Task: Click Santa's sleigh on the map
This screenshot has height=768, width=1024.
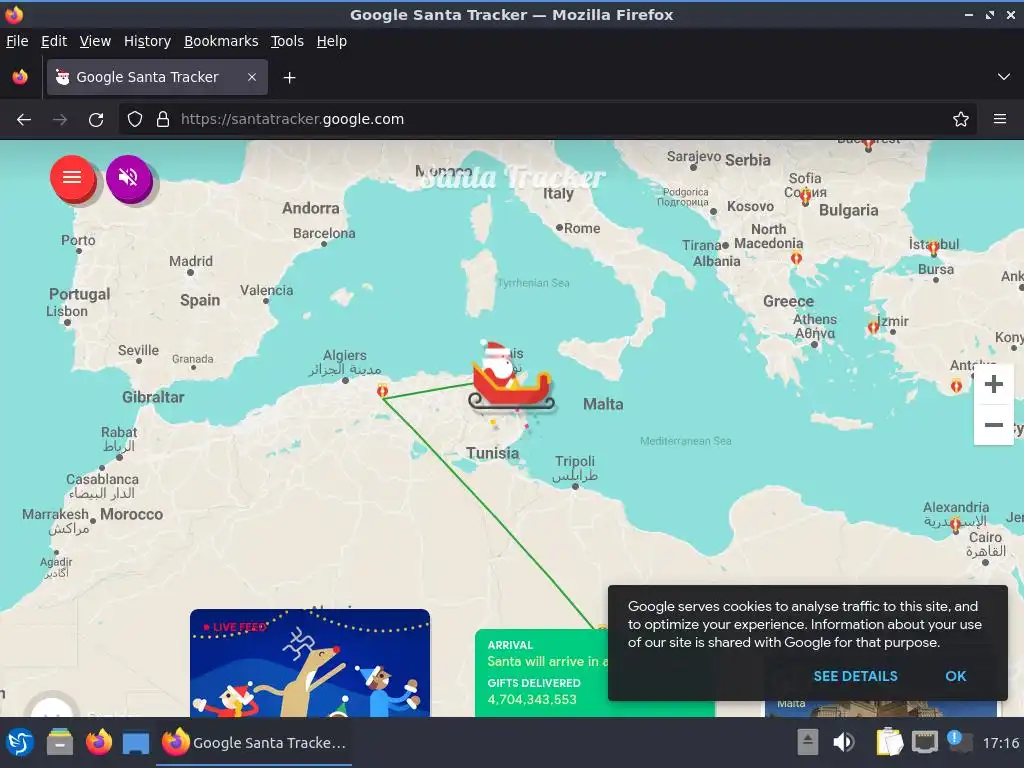Action: pos(510,377)
